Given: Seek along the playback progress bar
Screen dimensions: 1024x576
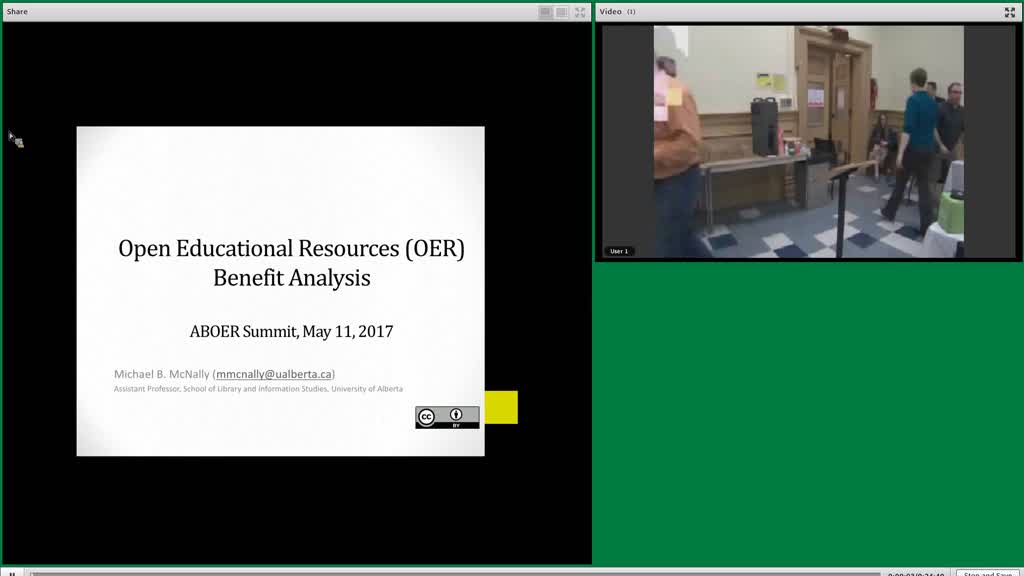Looking at the screenshot, I should tap(455, 573).
